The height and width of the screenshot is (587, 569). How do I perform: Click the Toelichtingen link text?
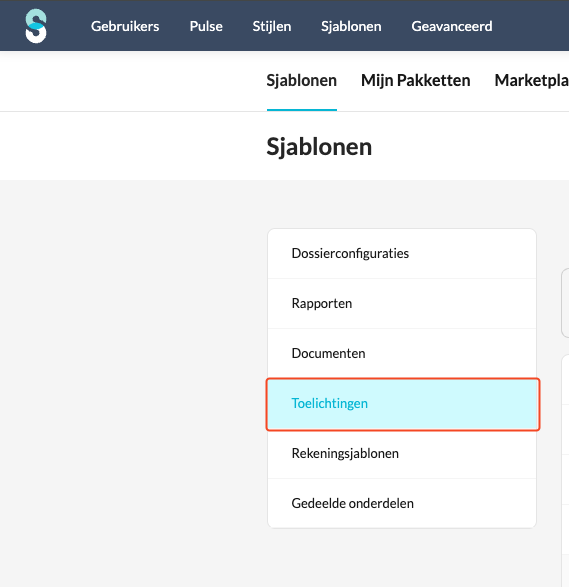329,404
